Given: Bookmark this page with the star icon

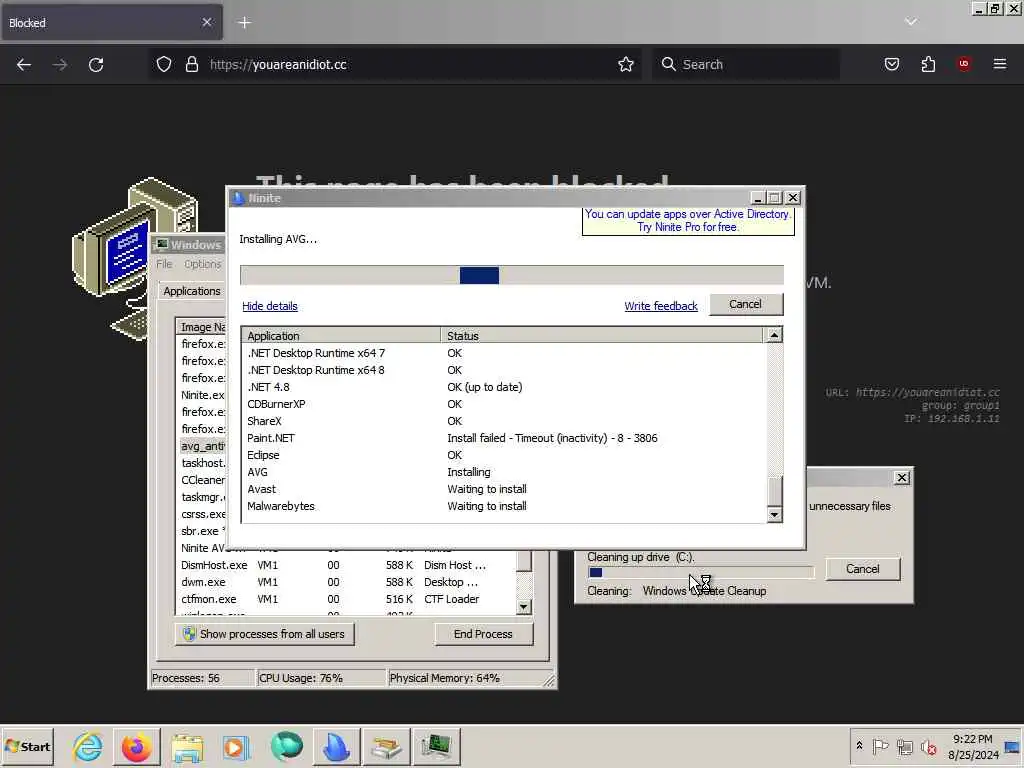Looking at the screenshot, I should [x=626, y=65].
